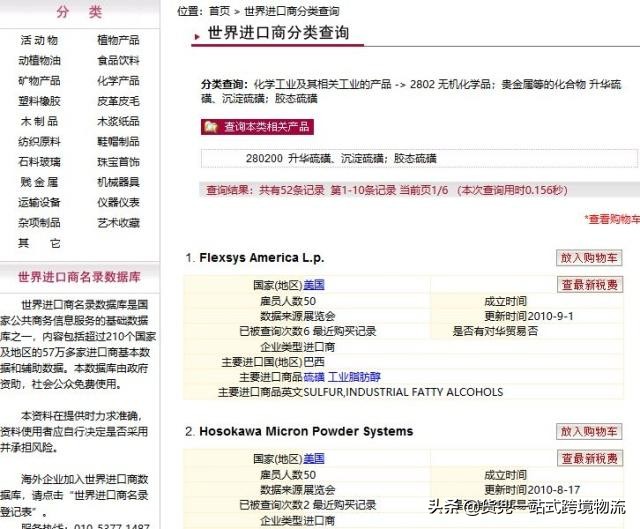Check latest tariff for Hosokawa Micron

[590, 458]
